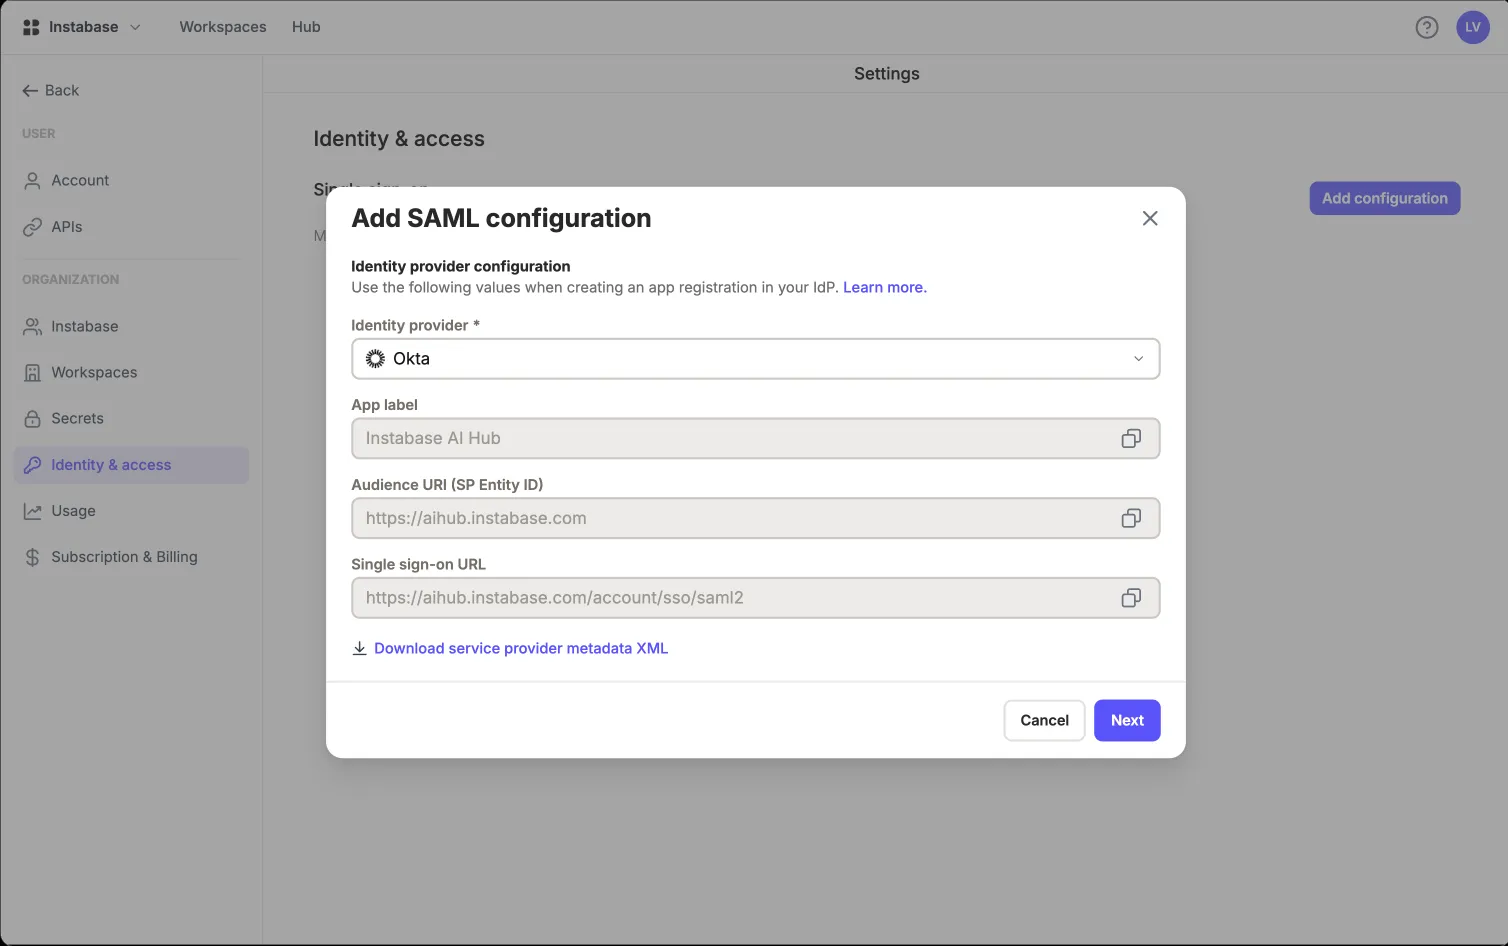Download service provider metadata XML

coord(520,648)
